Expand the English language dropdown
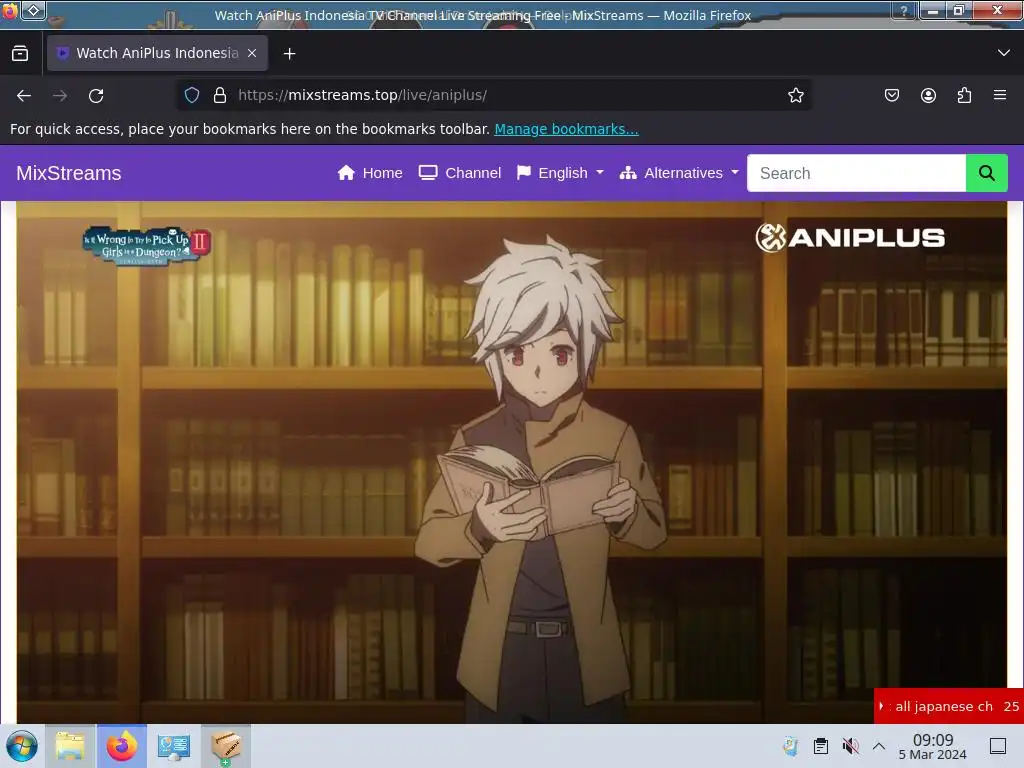The height and width of the screenshot is (768, 1024). (x=560, y=173)
